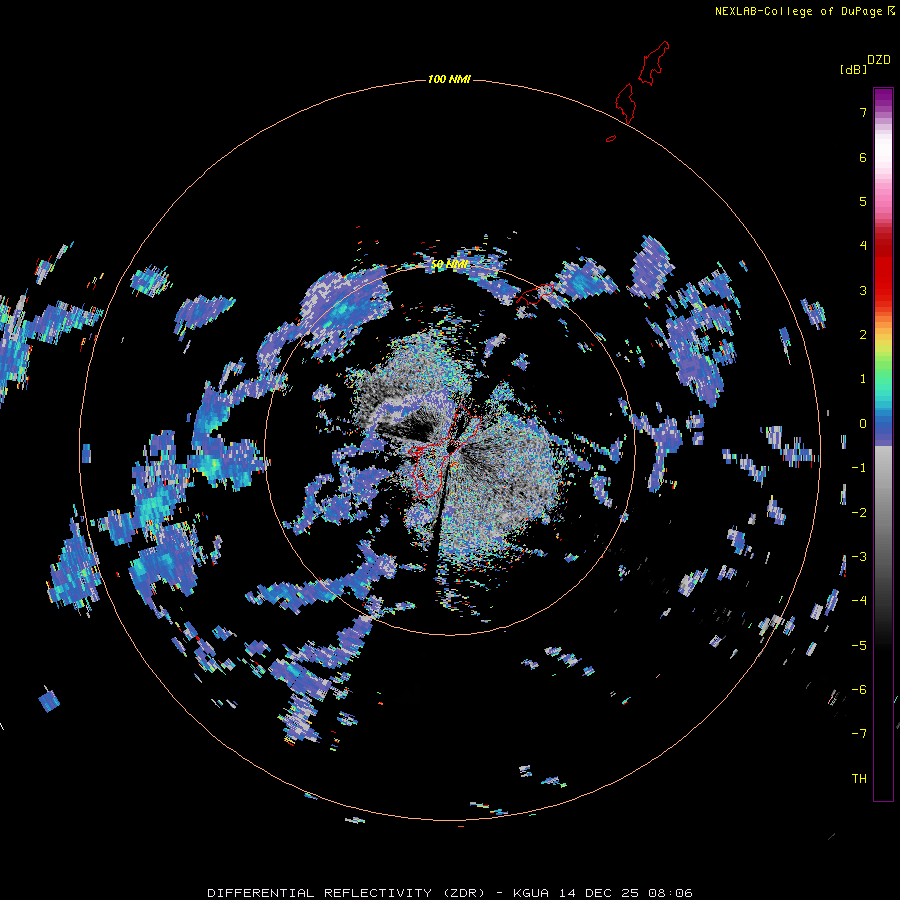Click the TH threshold label on the scale

coord(859,779)
